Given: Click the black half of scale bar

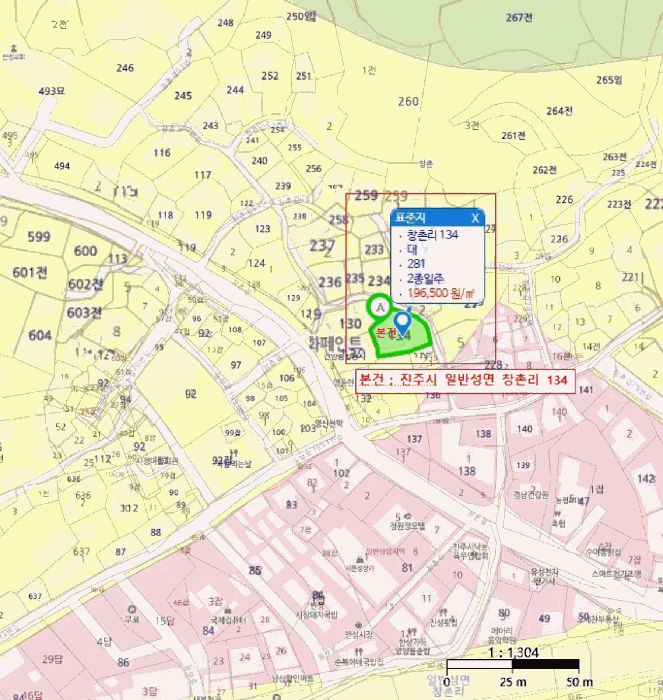Looking at the screenshot, I should point(546,664).
